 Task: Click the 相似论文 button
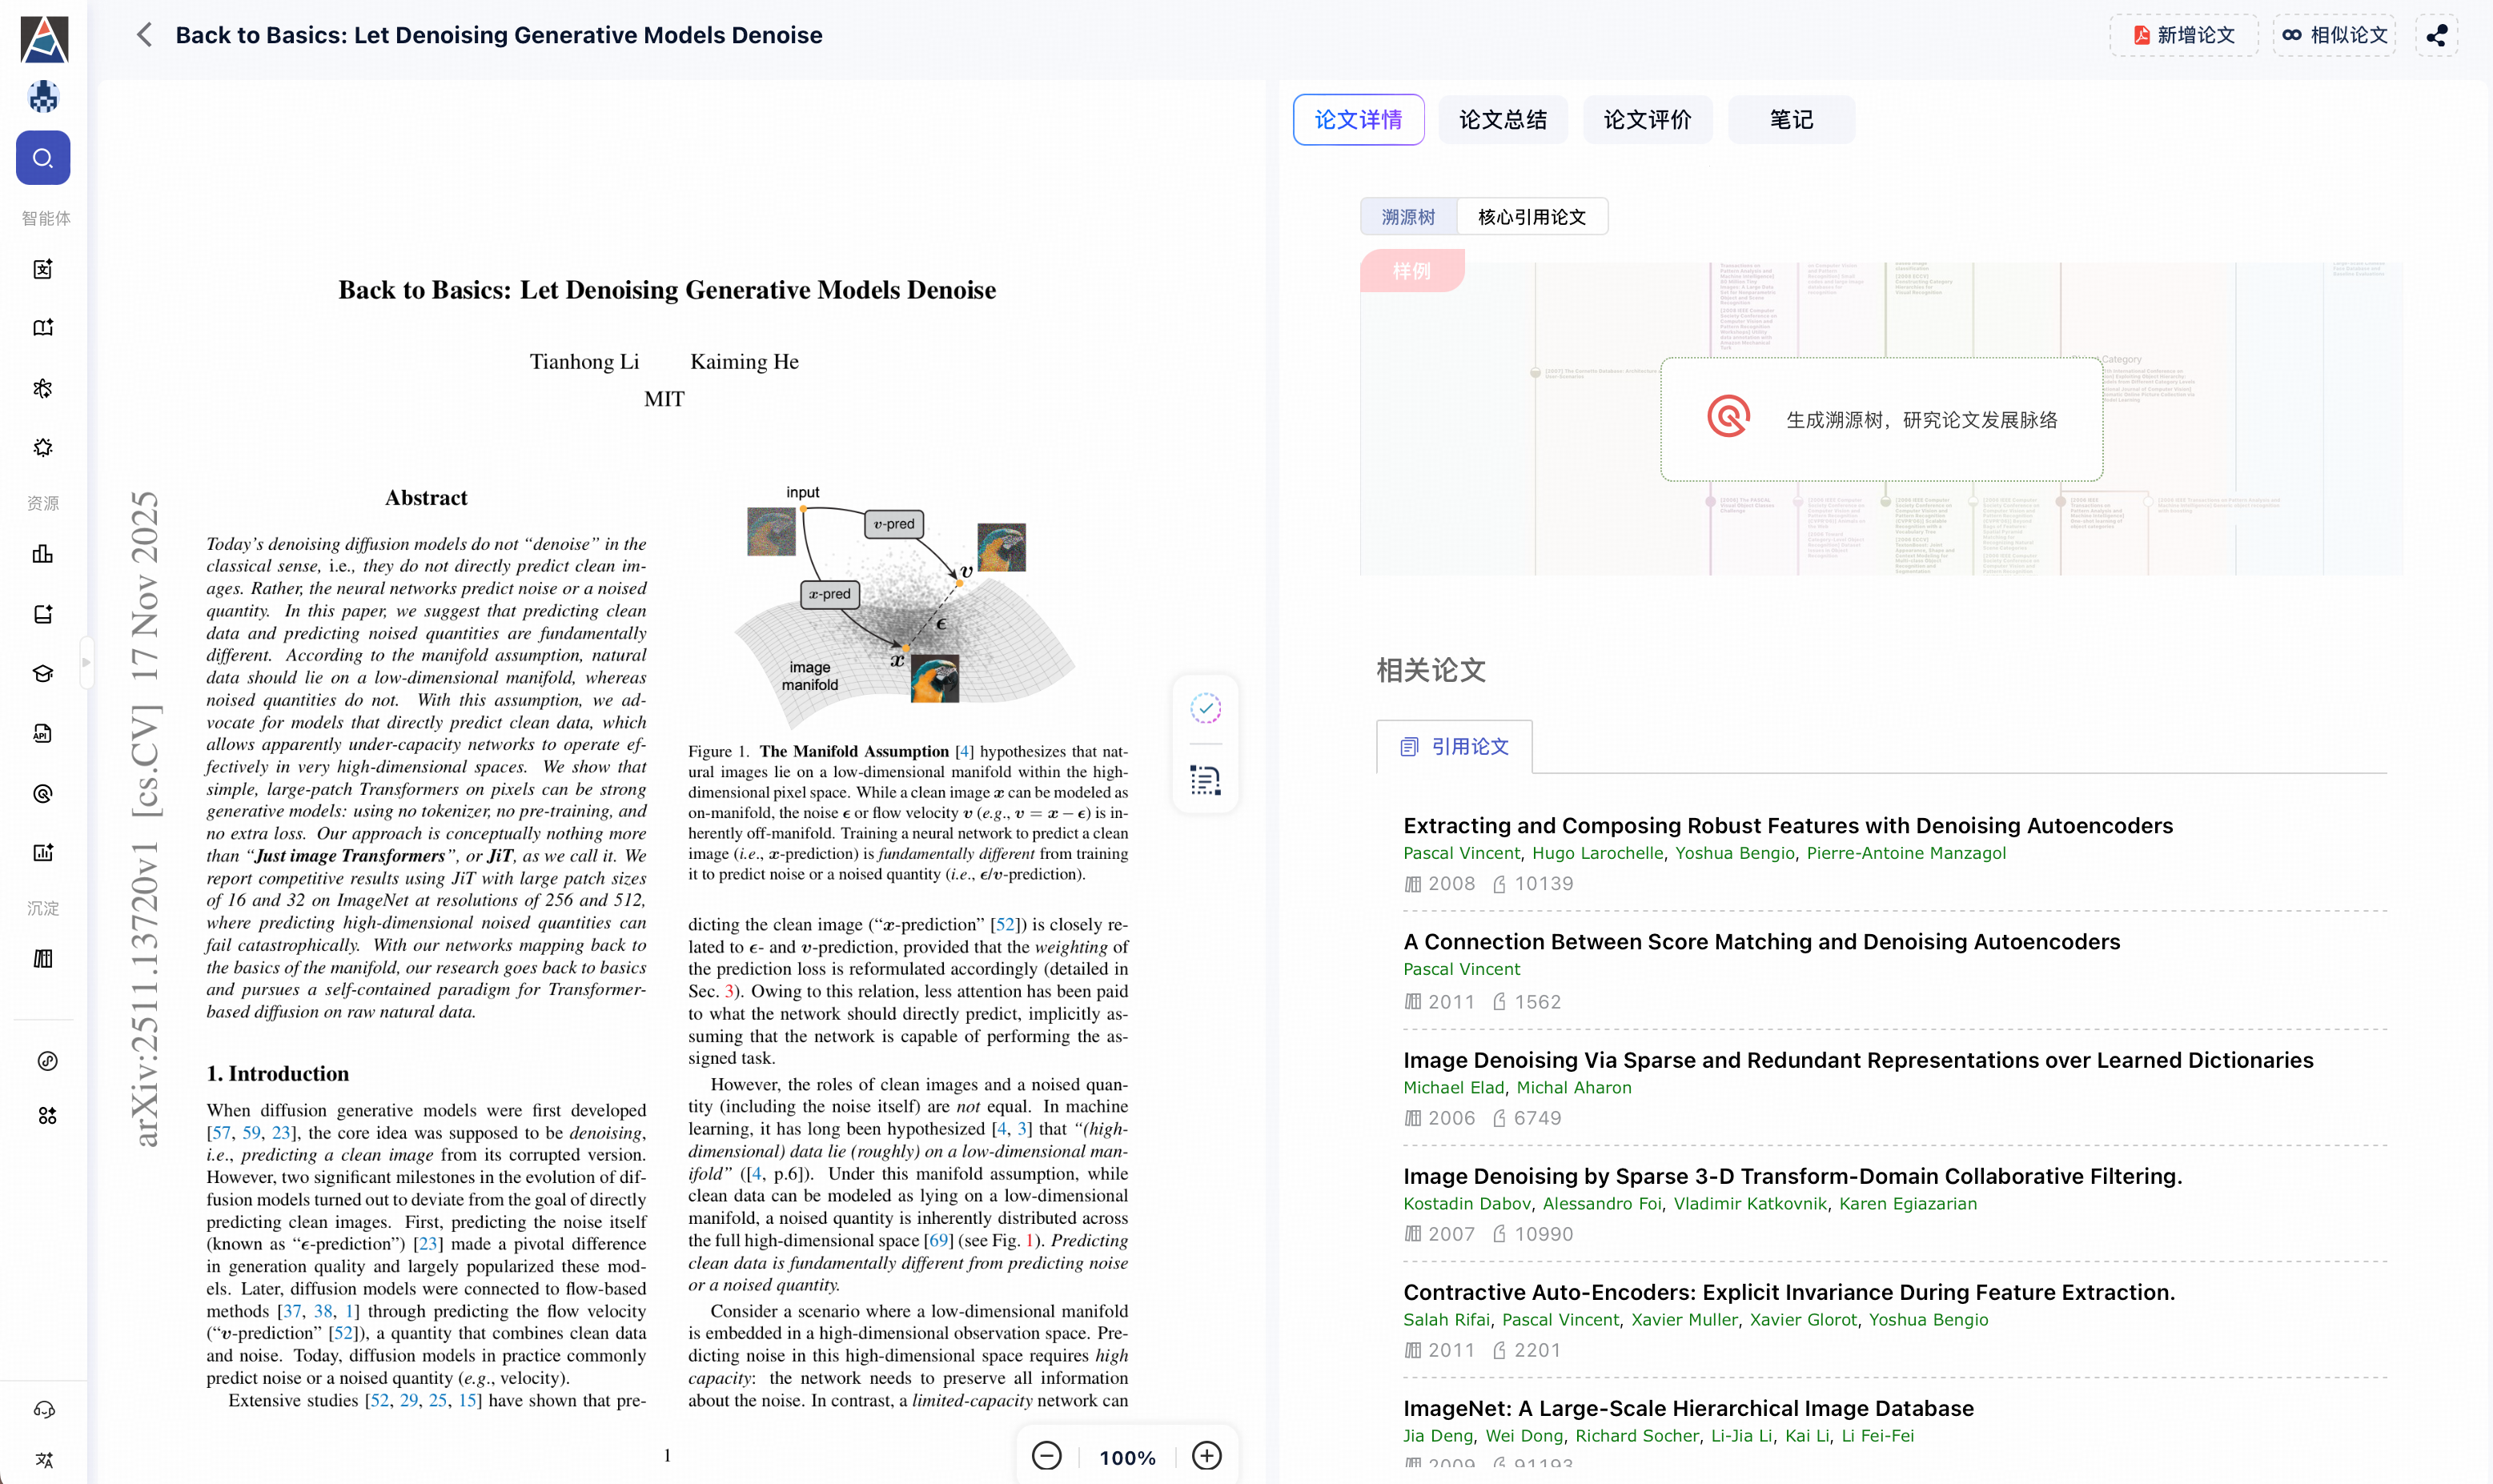[2335, 35]
